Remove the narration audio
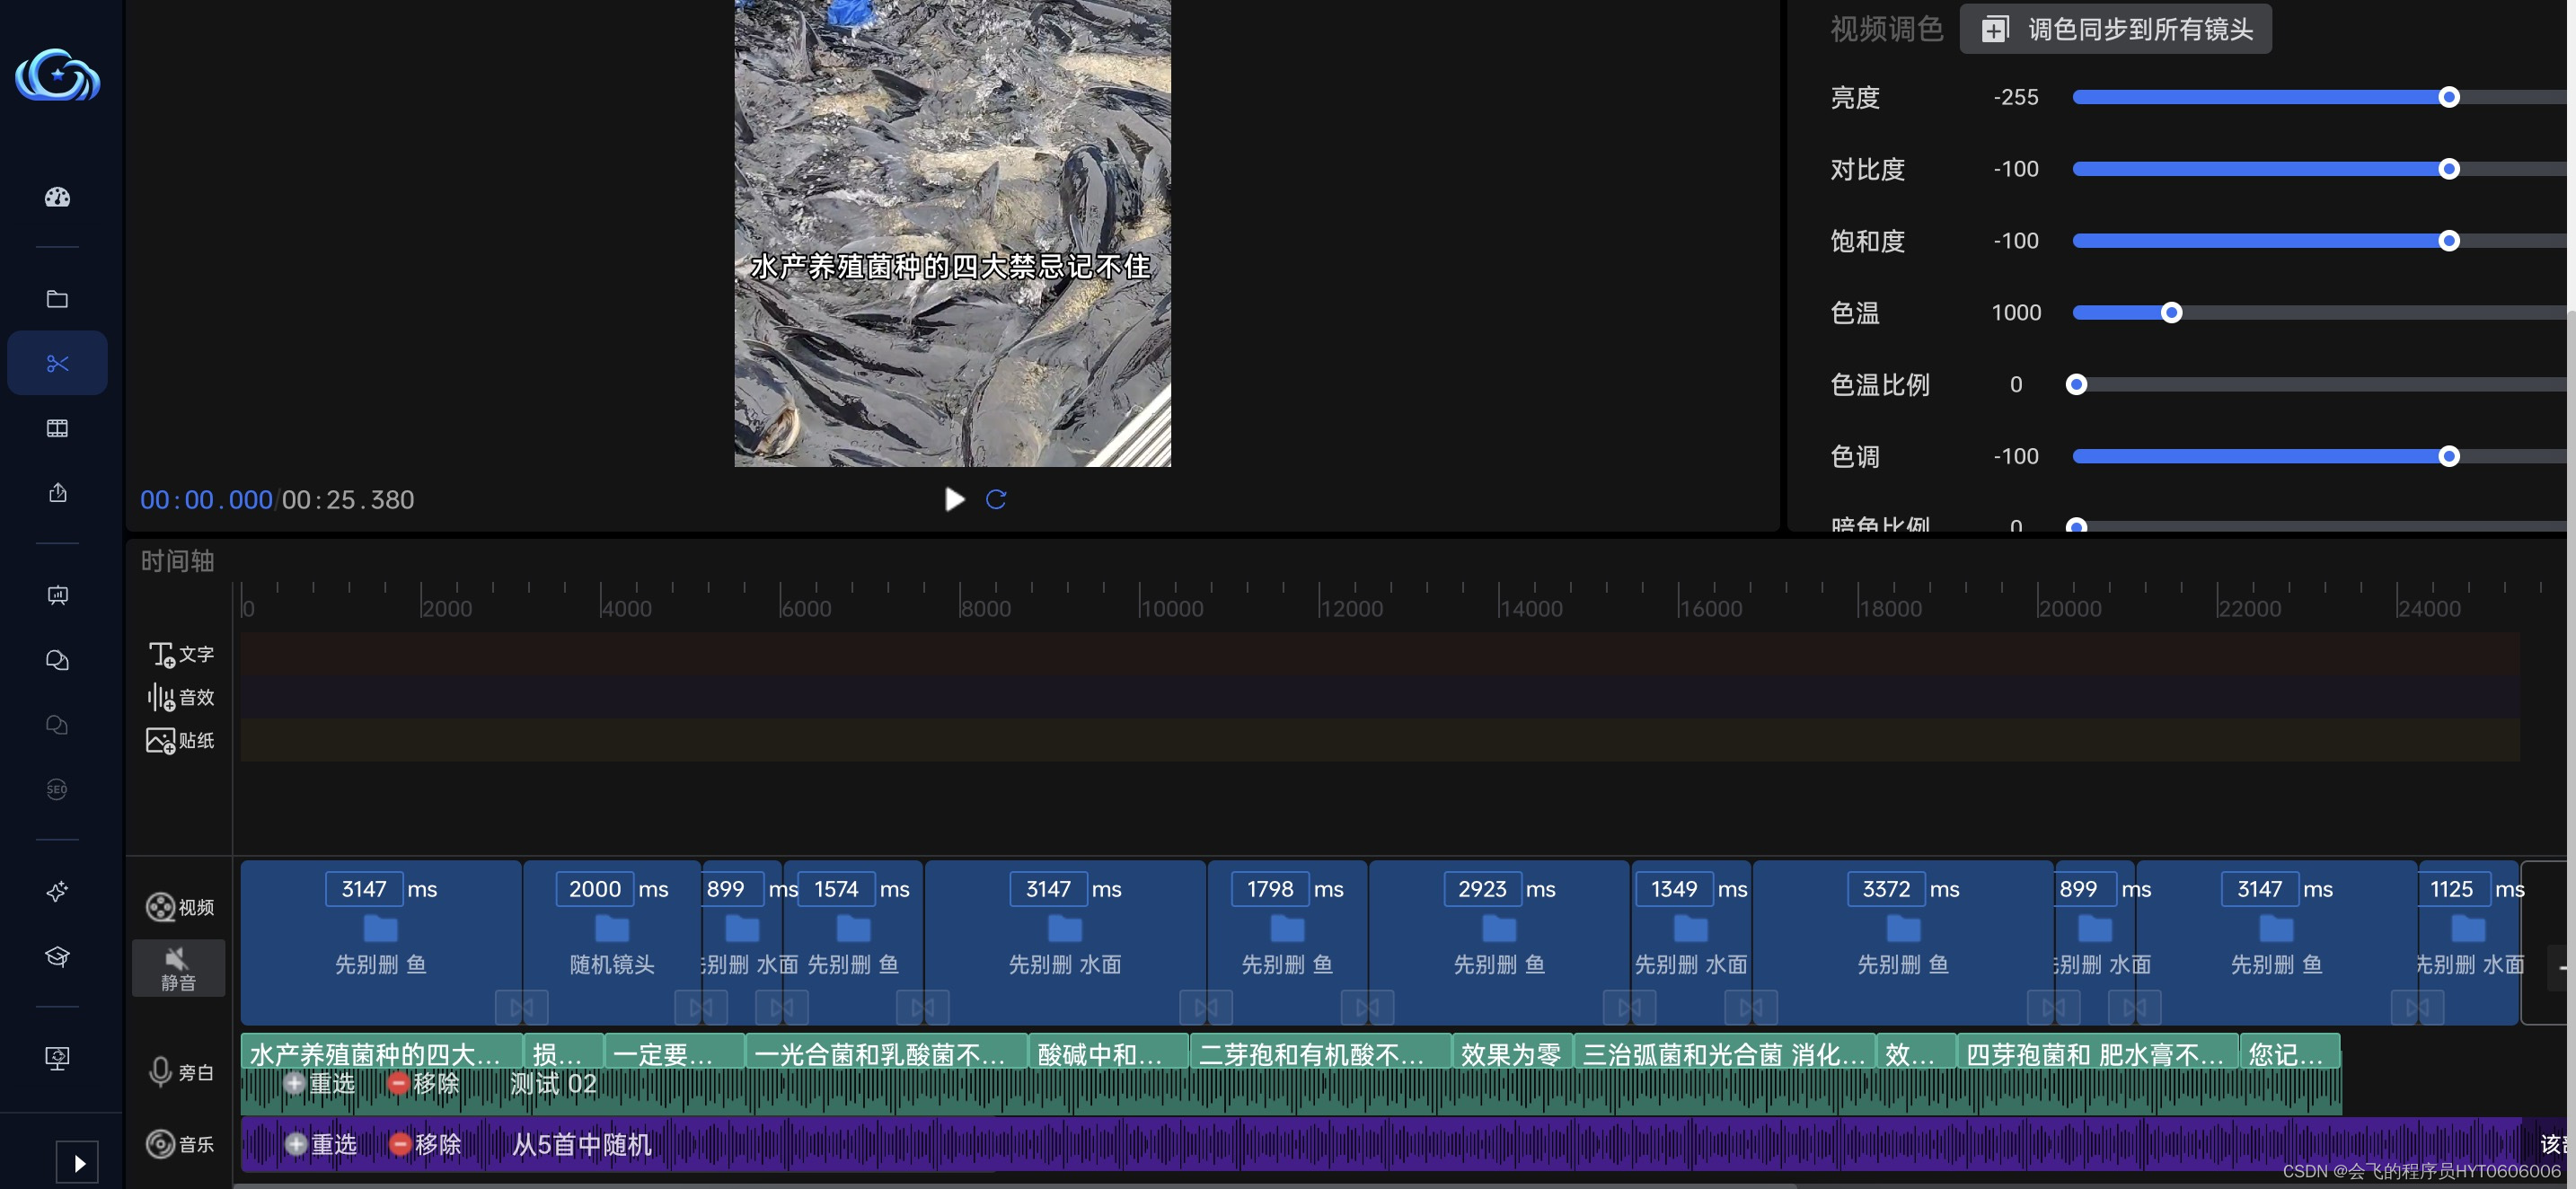Viewport: 2576px width, 1189px height. tap(423, 1083)
